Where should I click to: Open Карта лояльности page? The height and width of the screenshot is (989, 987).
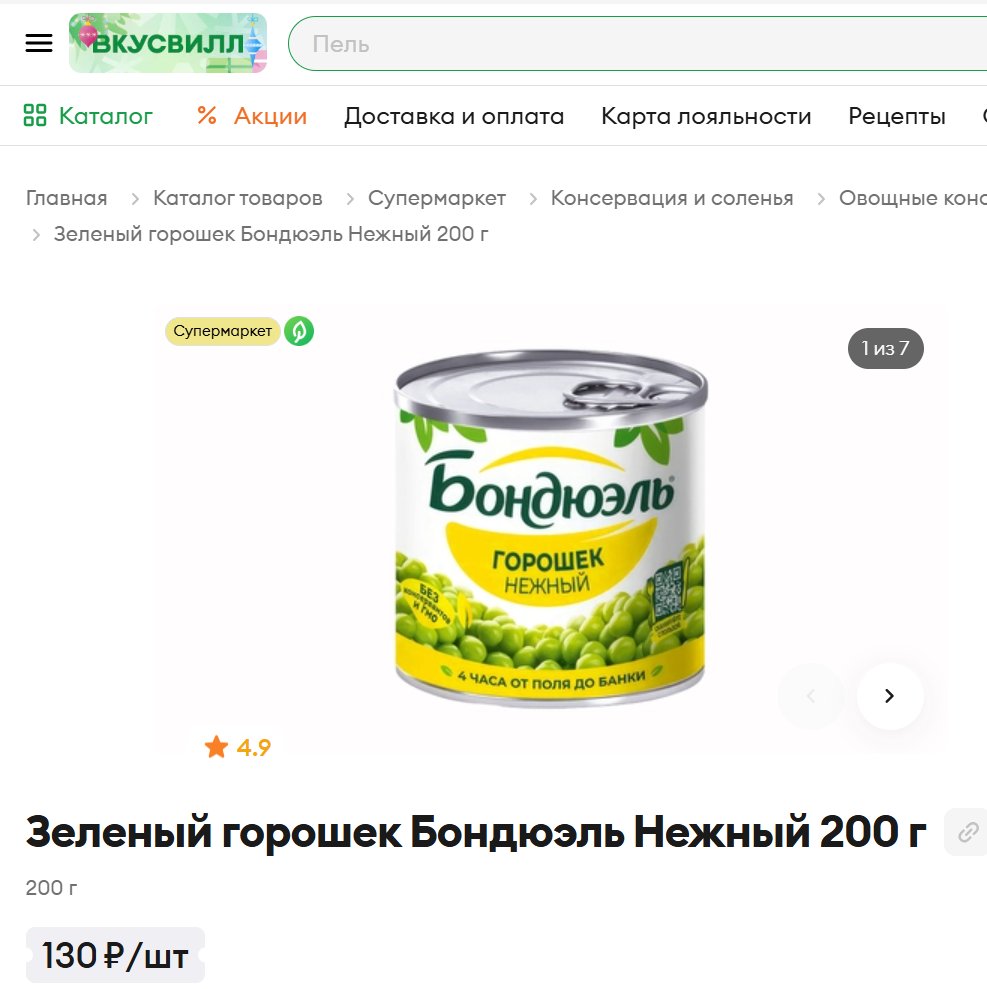(x=706, y=116)
